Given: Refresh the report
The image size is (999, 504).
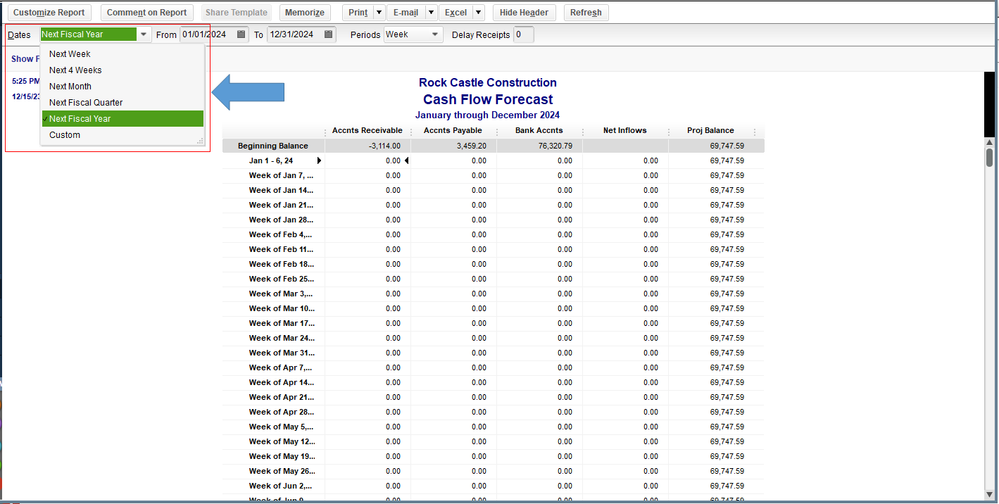Looking at the screenshot, I should 586,13.
